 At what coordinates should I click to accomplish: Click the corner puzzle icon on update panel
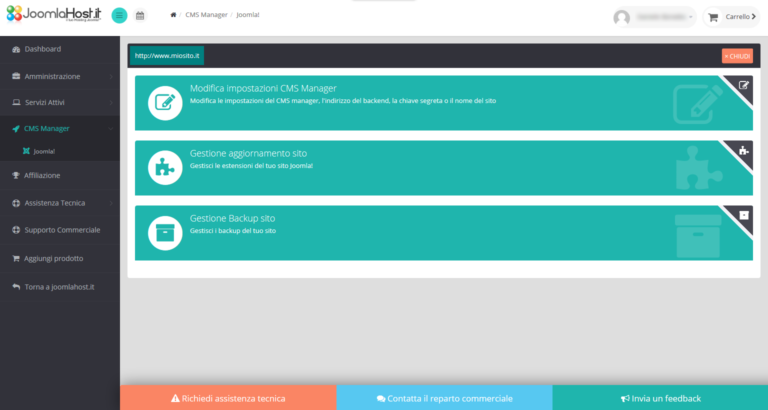(x=743, y=150)
